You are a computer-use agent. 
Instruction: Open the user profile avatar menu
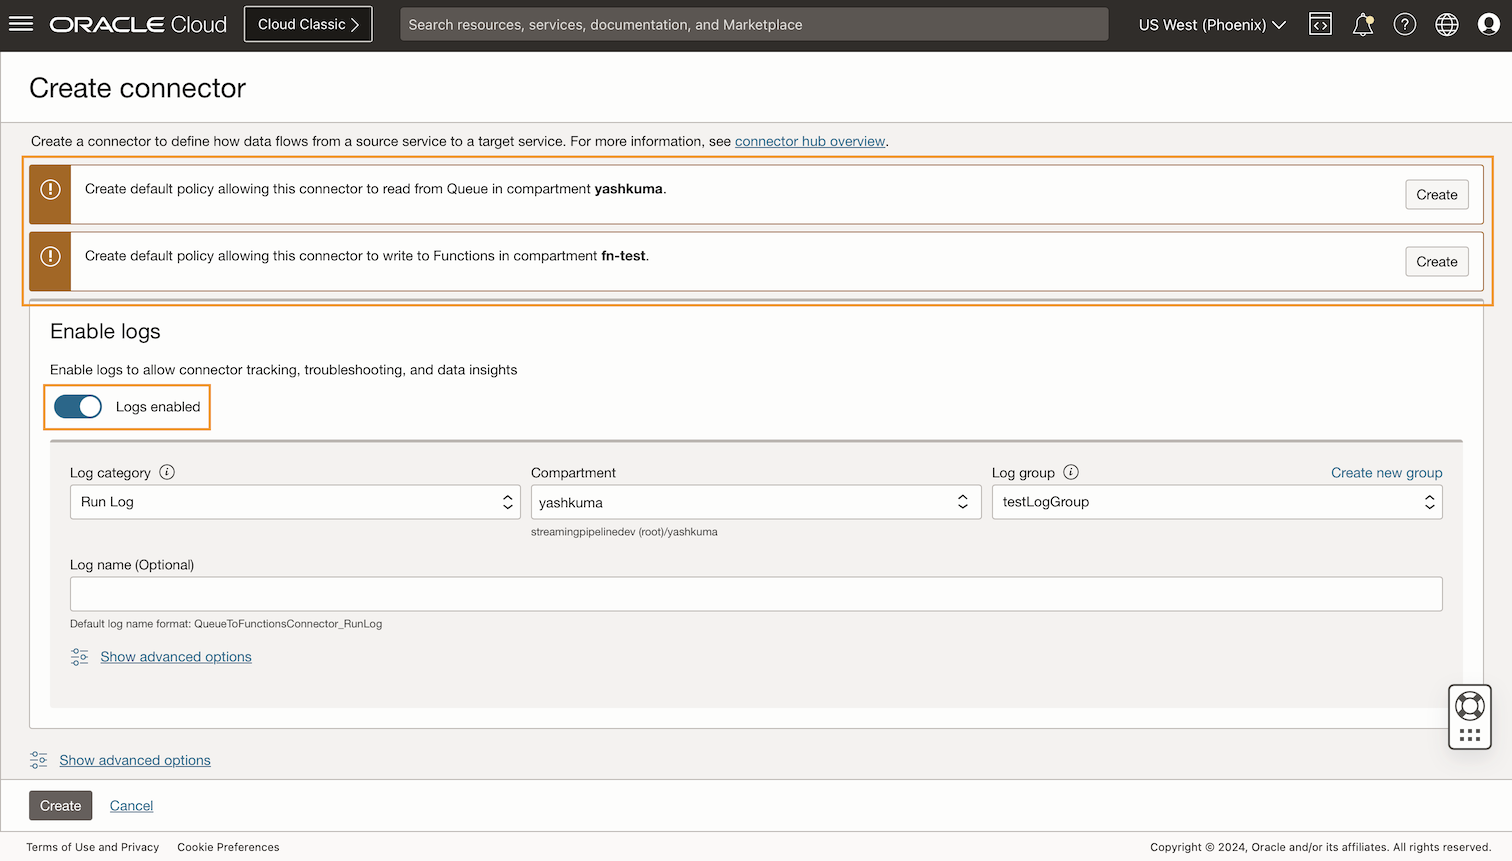pyautogui.click(x=1489, y=23)
